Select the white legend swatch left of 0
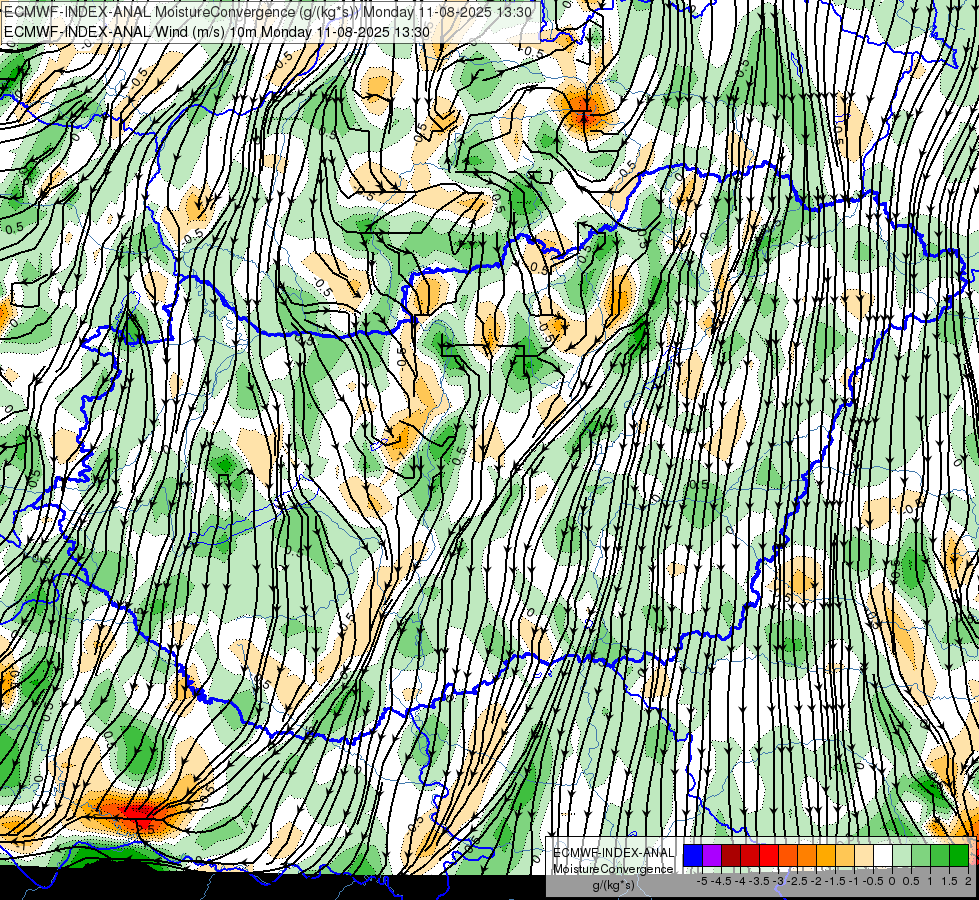This screenshot has height=900, width=979. [x=883, y=856]
